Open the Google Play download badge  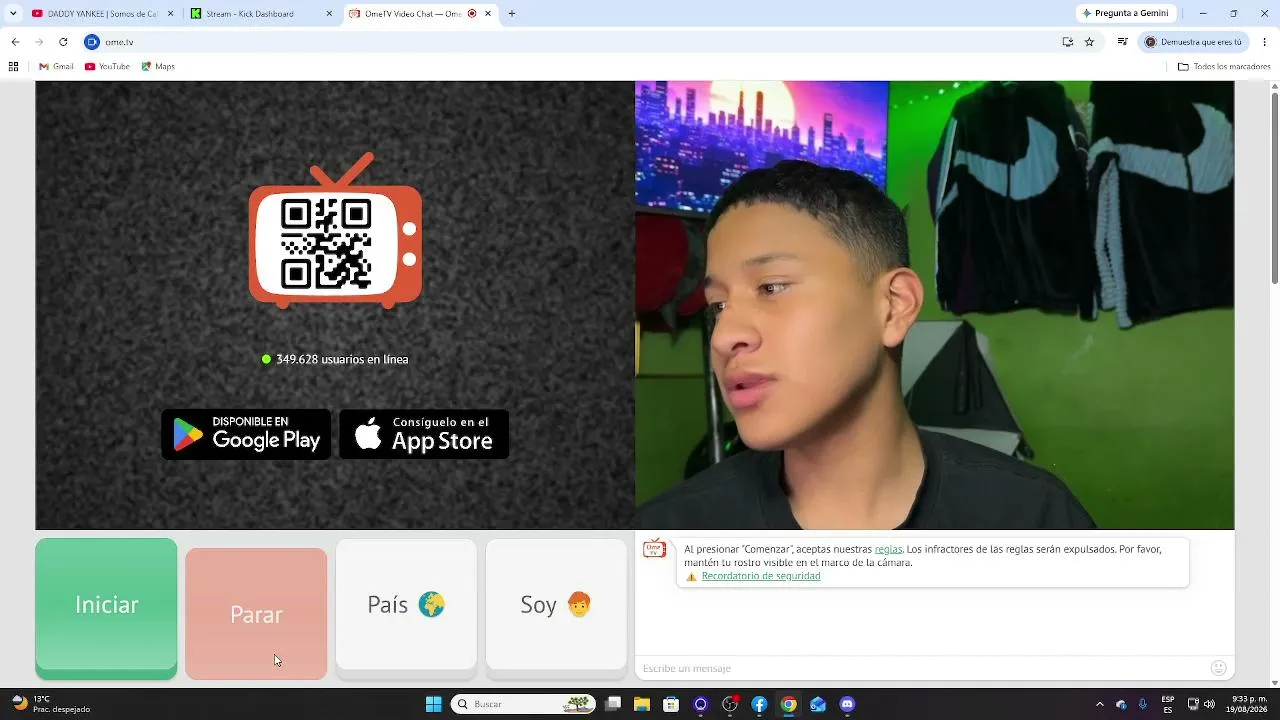(246, 434)
